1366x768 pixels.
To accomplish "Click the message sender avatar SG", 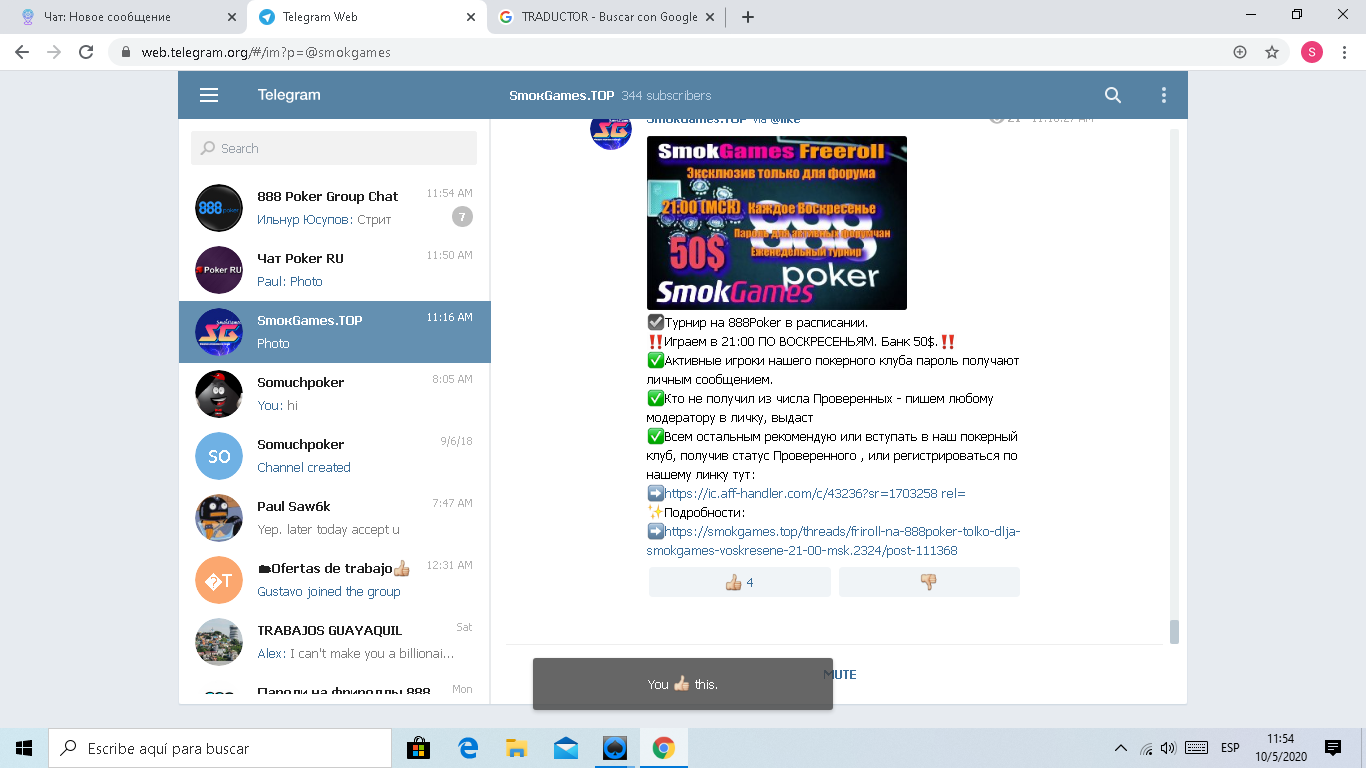I will (611, 130).
